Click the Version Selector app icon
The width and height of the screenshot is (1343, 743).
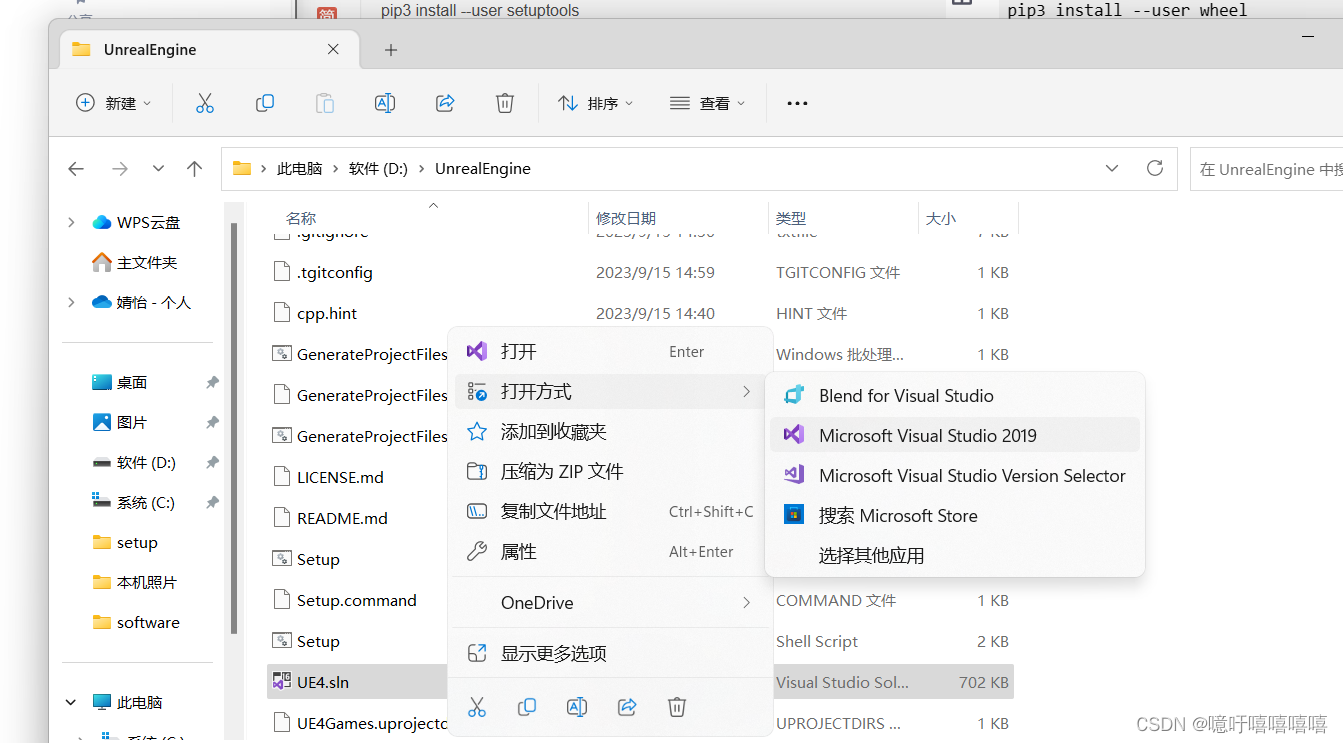click(x=794, y=475)
